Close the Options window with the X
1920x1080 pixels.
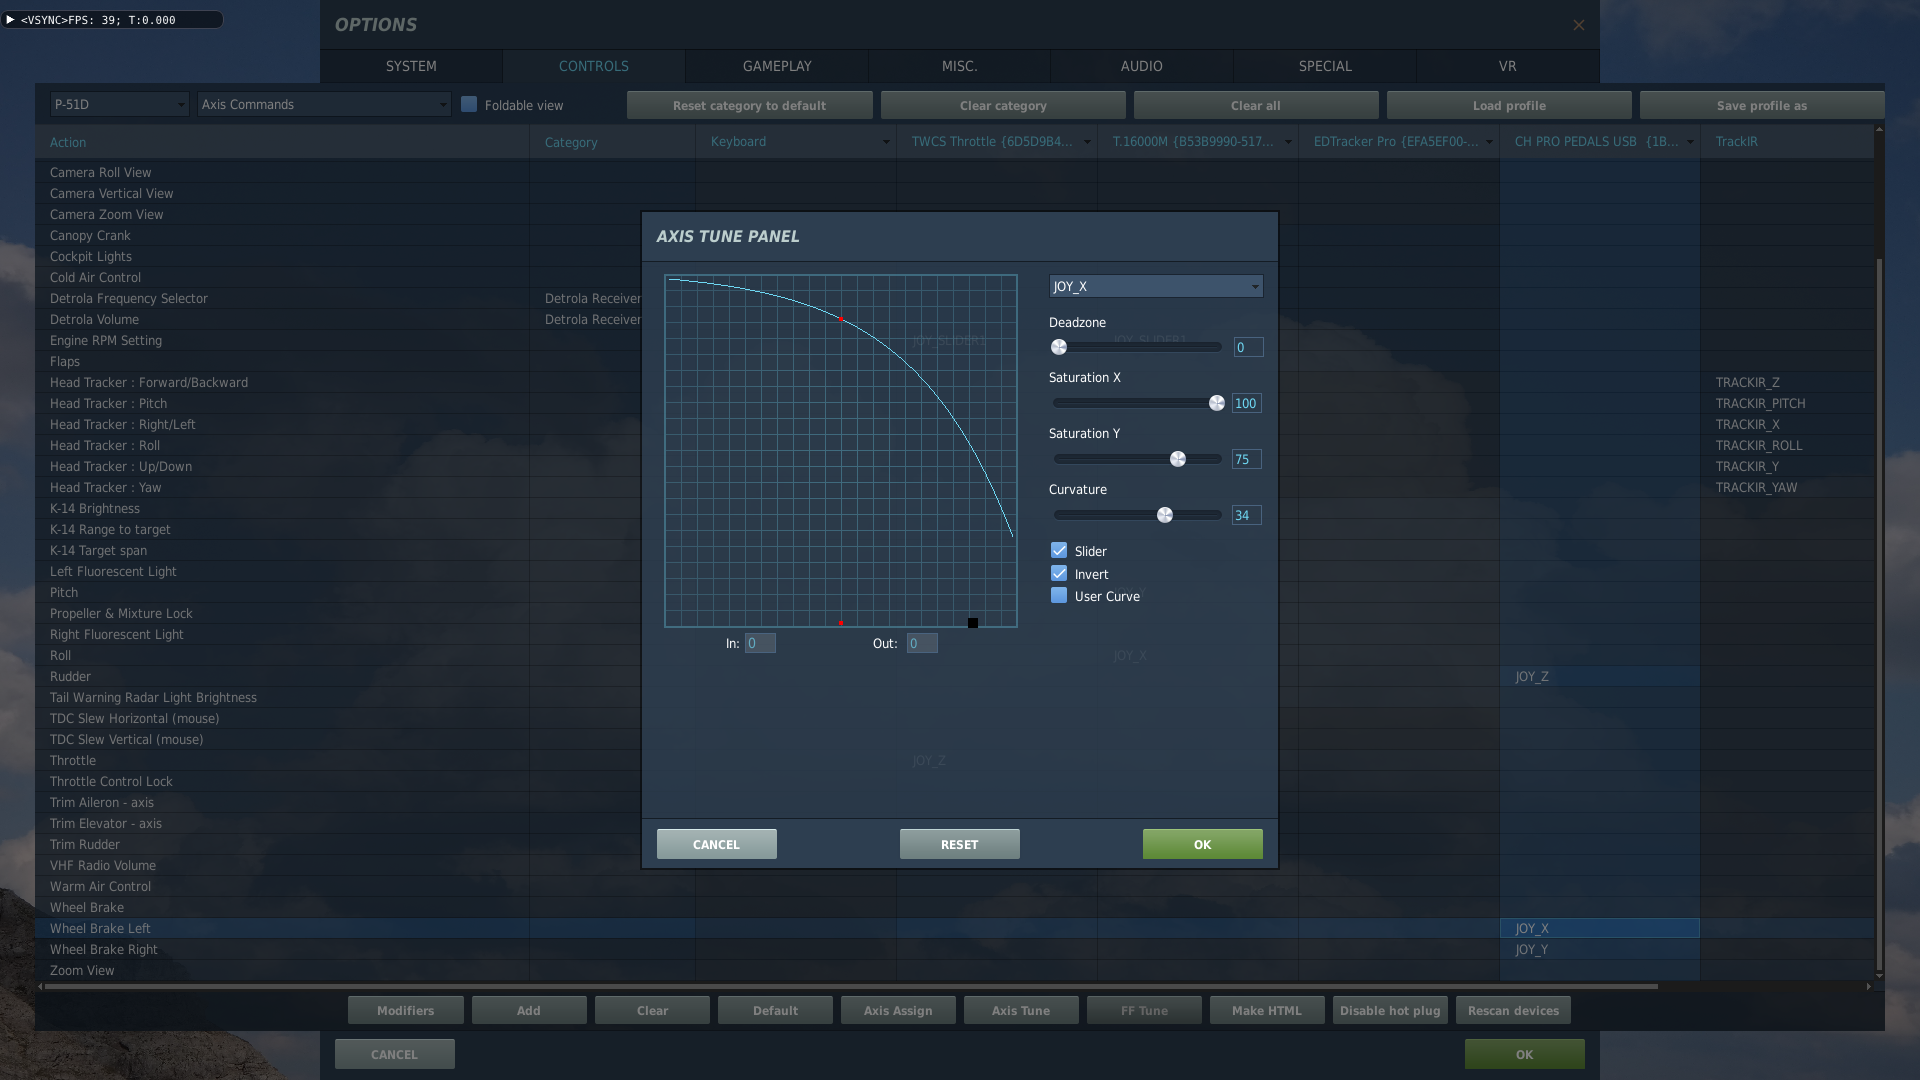pyautogui.click(x=1578, y=25)
